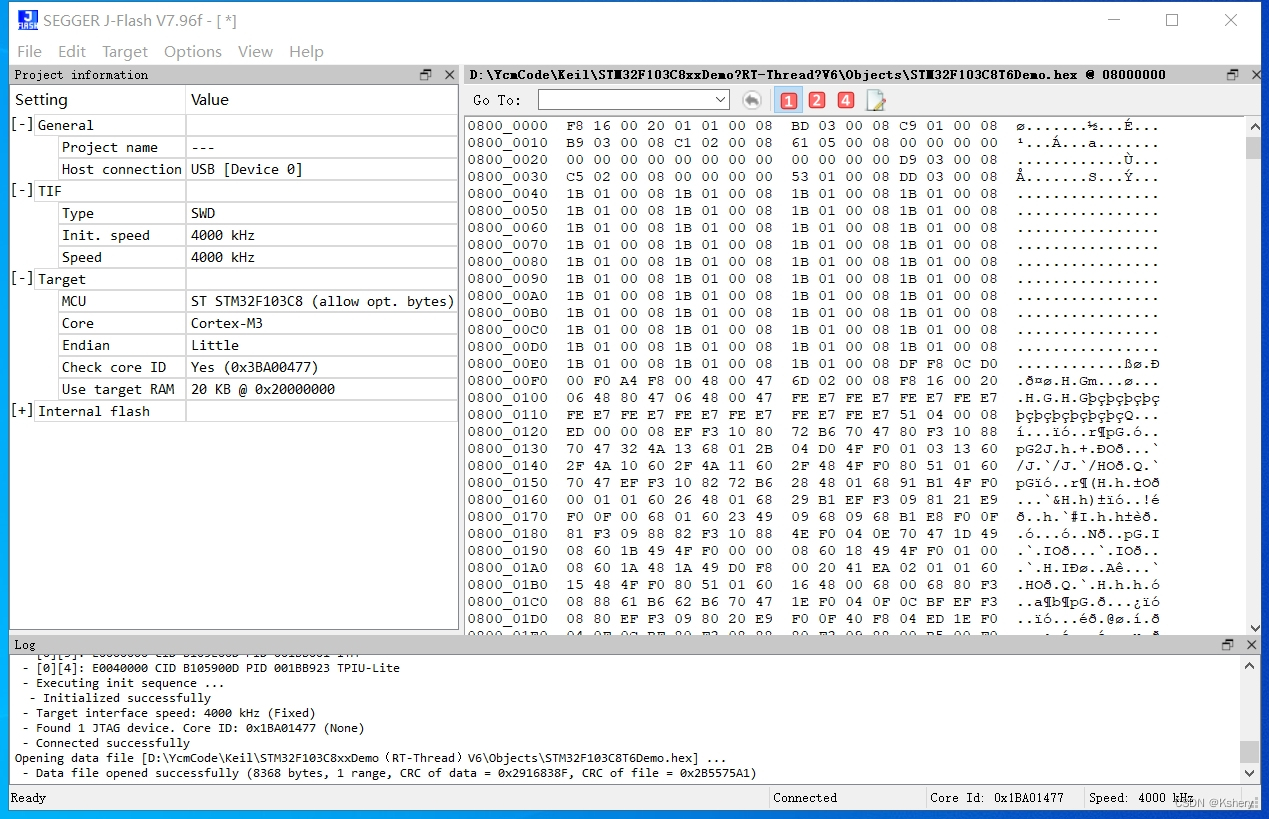Open the Target menu

click(x=125, y=51)
